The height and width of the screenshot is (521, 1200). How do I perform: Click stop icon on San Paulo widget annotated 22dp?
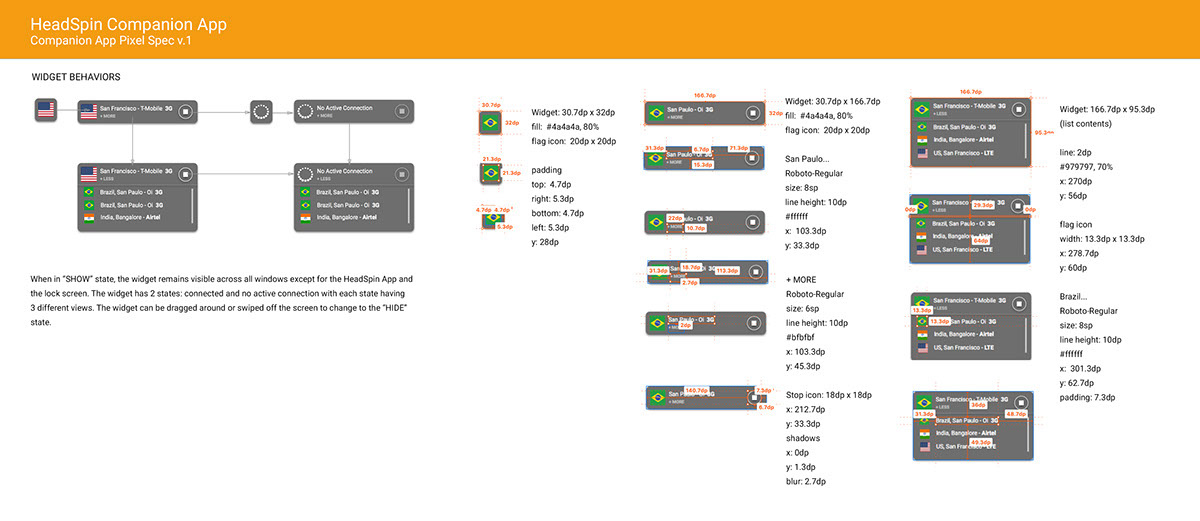[x=751, y=222]
